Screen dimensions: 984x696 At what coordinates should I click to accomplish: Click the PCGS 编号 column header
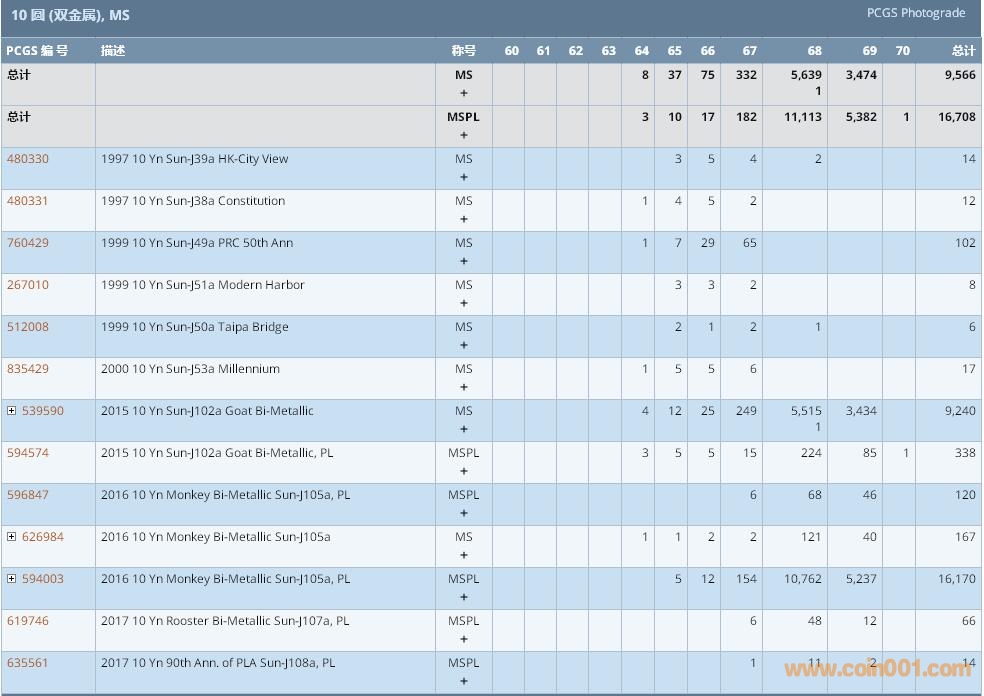point(37,51)
